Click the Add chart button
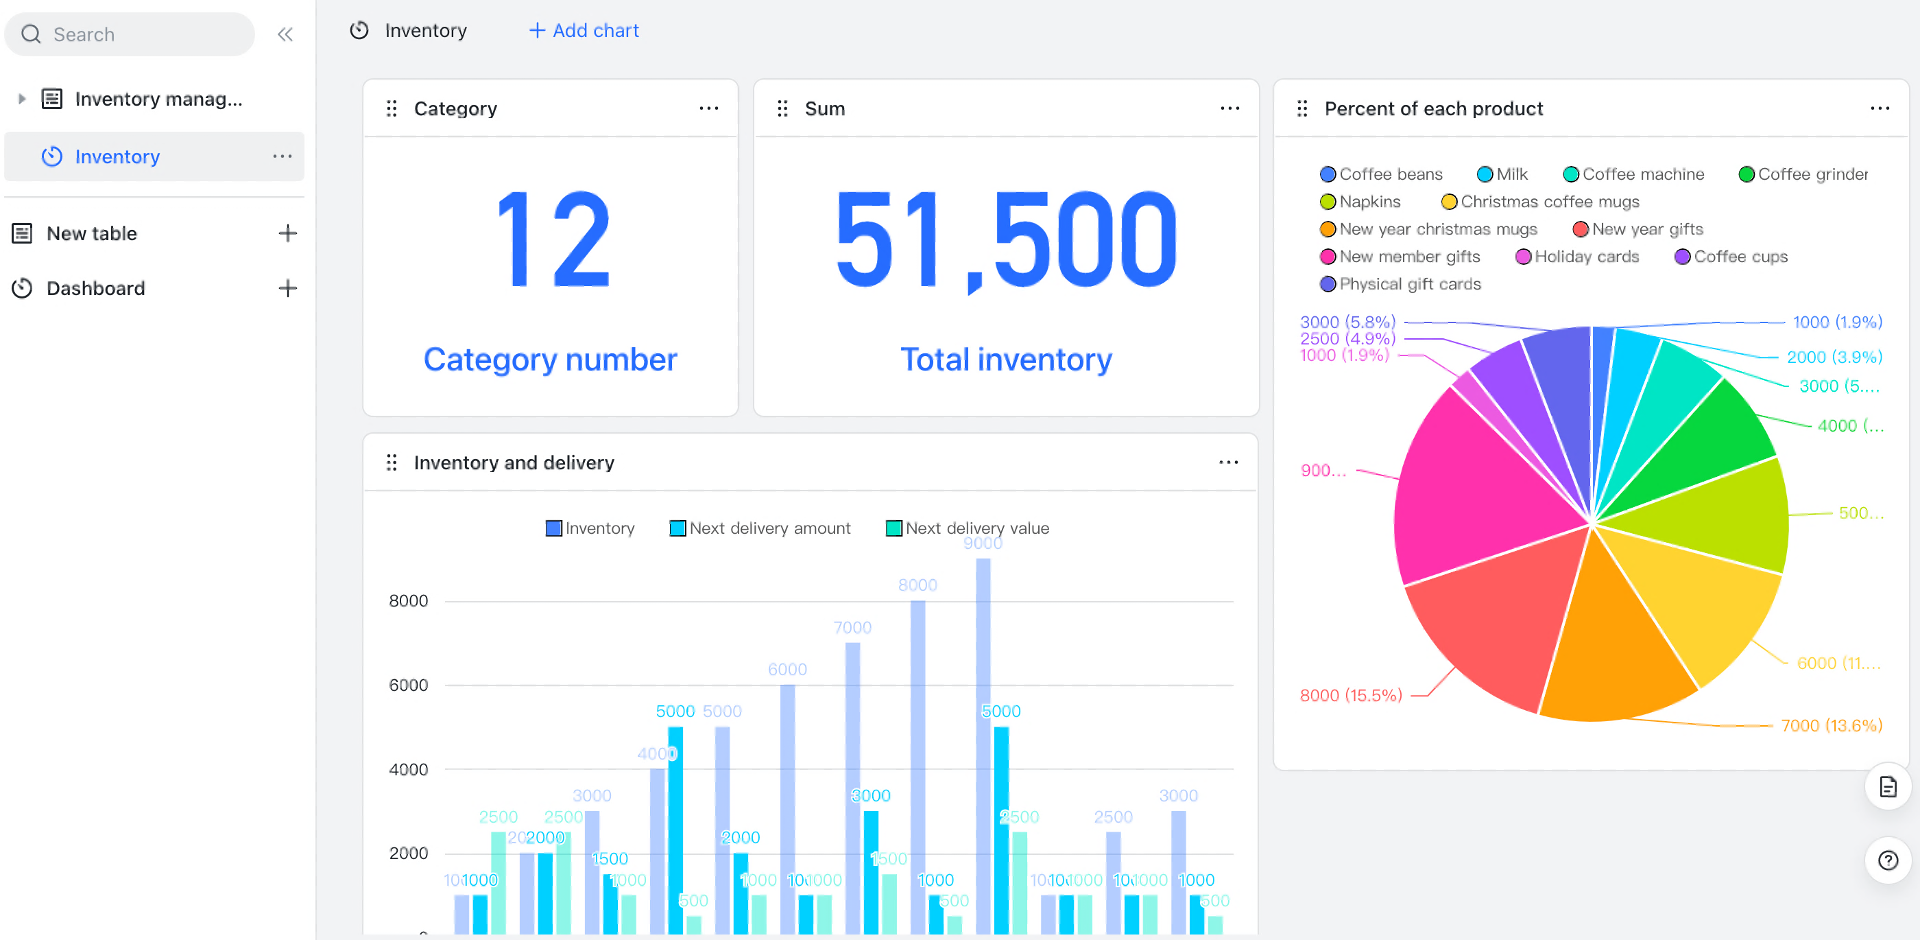 584,31
